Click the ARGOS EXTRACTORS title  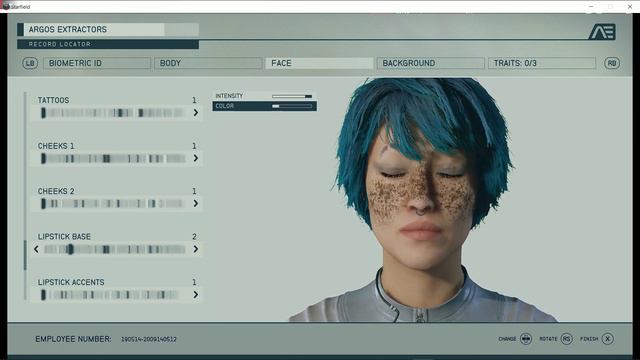coord(68,29)
